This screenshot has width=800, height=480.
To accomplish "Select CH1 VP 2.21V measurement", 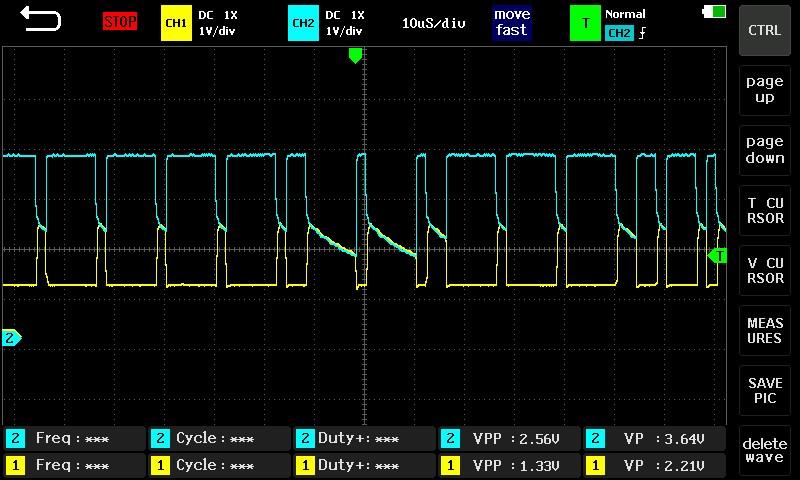I will click(x=654, y=465).
